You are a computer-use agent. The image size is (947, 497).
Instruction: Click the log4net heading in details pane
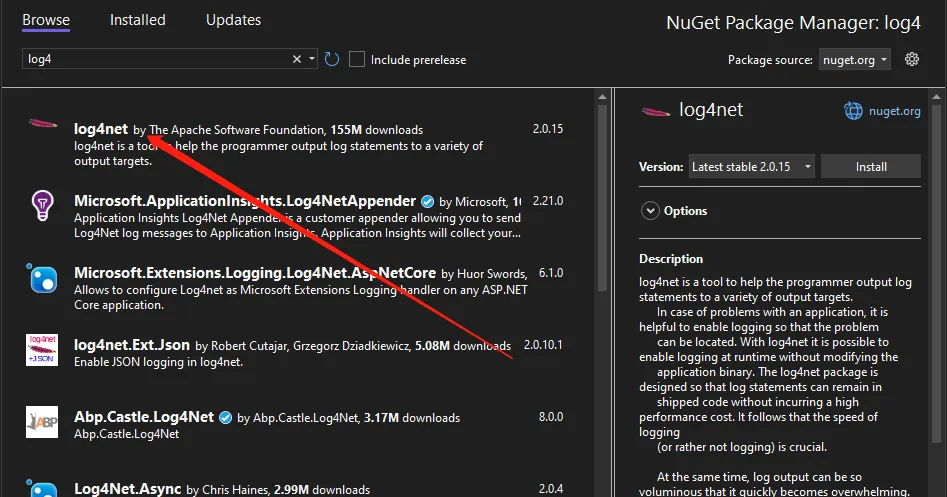pos(711,110)
